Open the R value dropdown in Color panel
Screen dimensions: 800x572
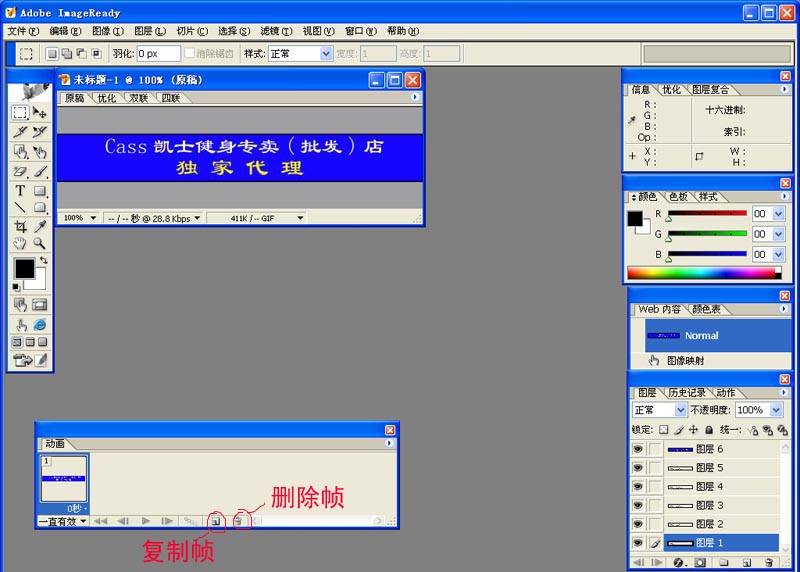[x=778, y=214]
